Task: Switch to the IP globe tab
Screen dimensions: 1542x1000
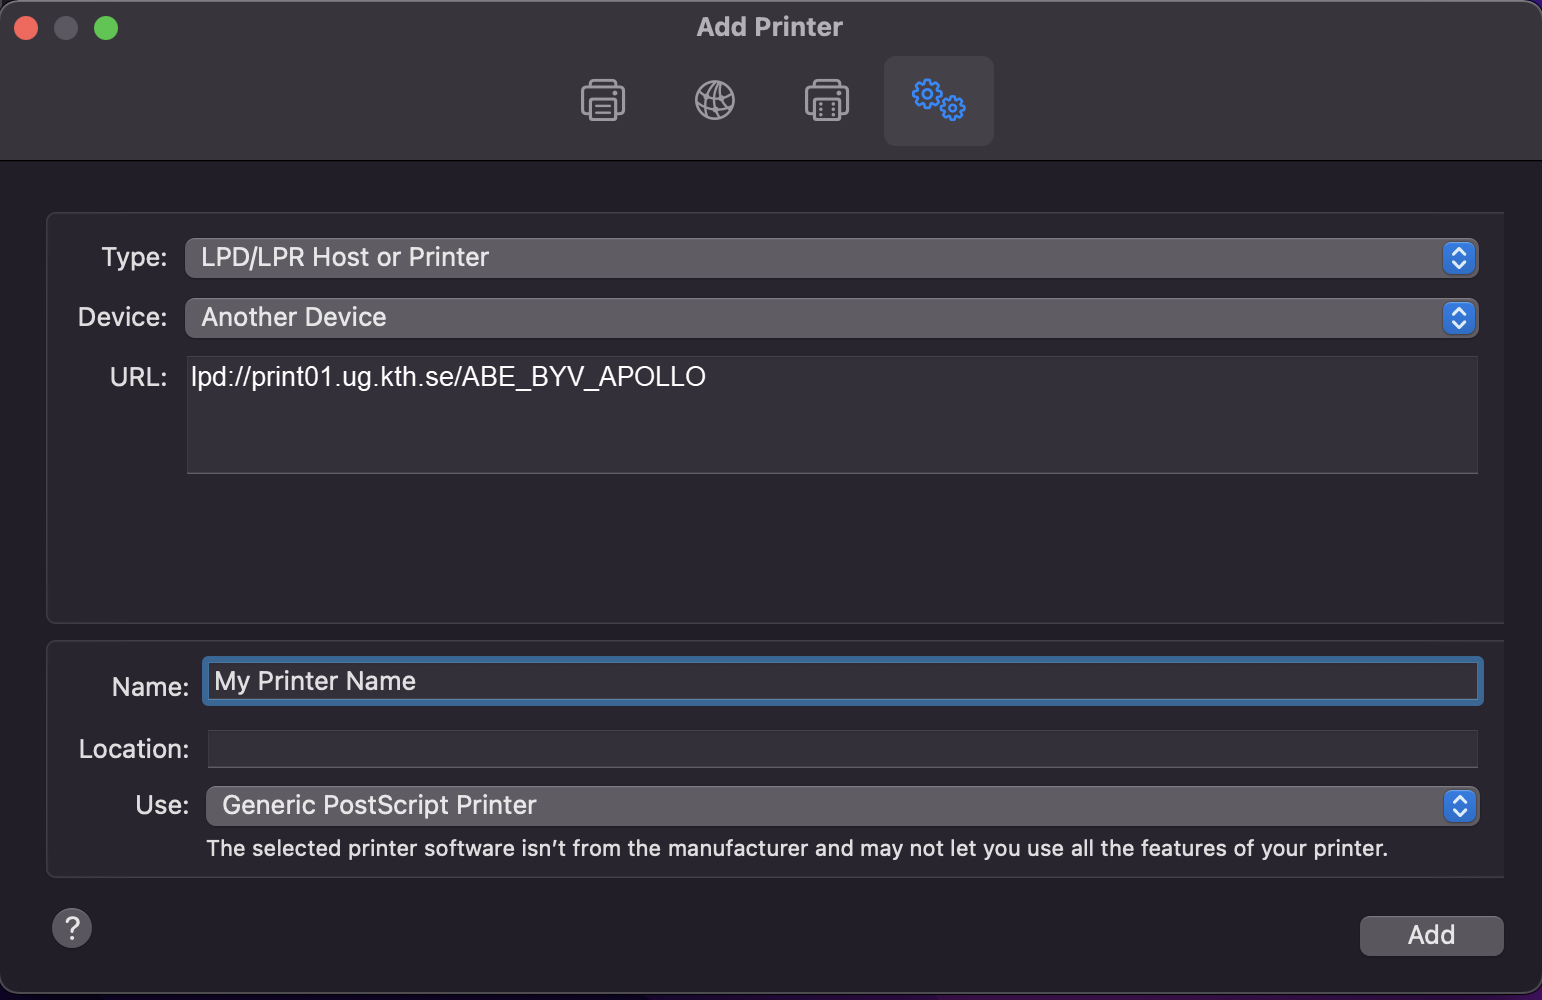Action: pos(714,100)
